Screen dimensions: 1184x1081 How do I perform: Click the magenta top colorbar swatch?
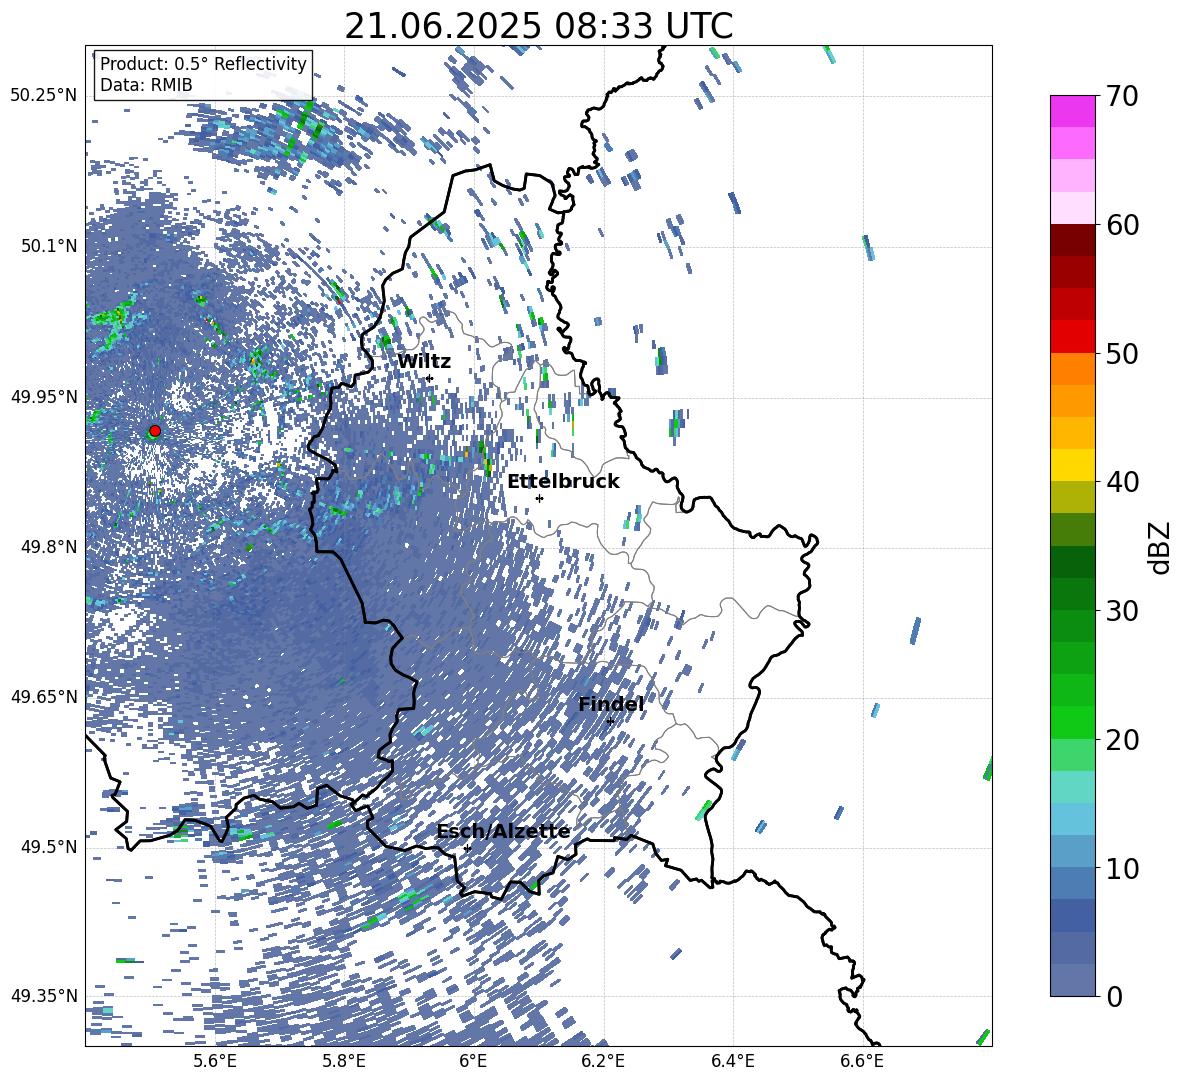click(1072, 111)
